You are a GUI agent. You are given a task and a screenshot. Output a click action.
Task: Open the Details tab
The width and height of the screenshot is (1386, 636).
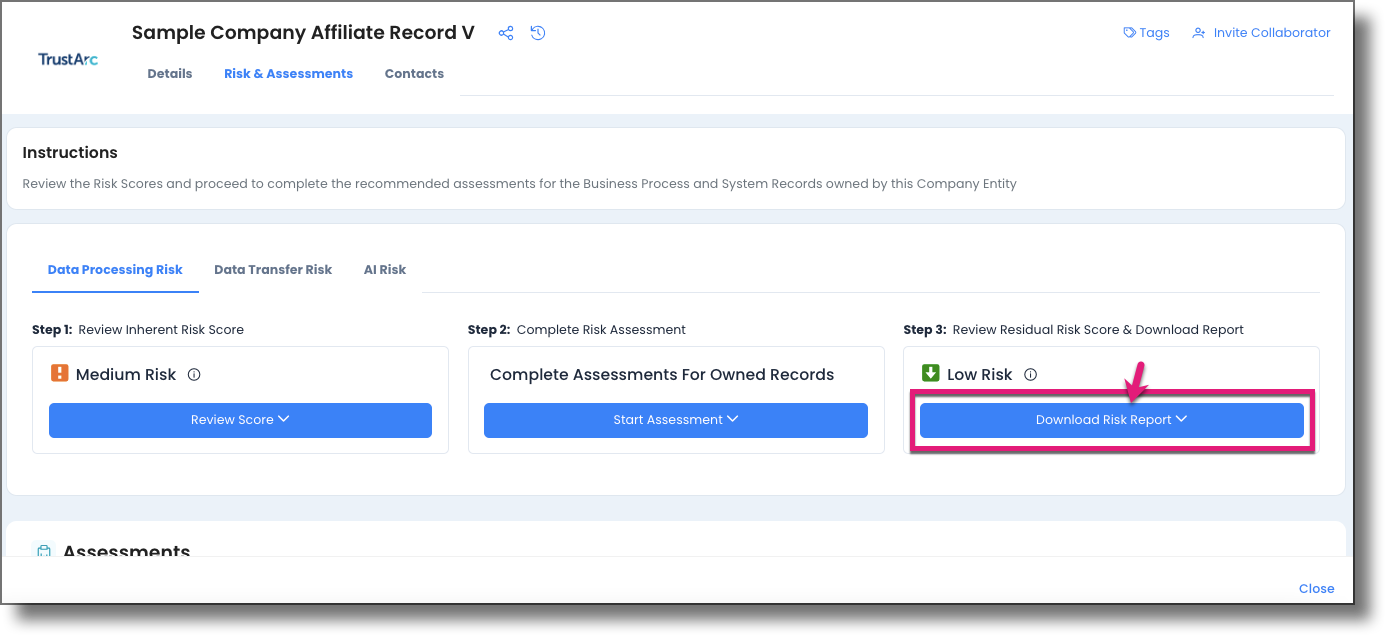point(170,74)
